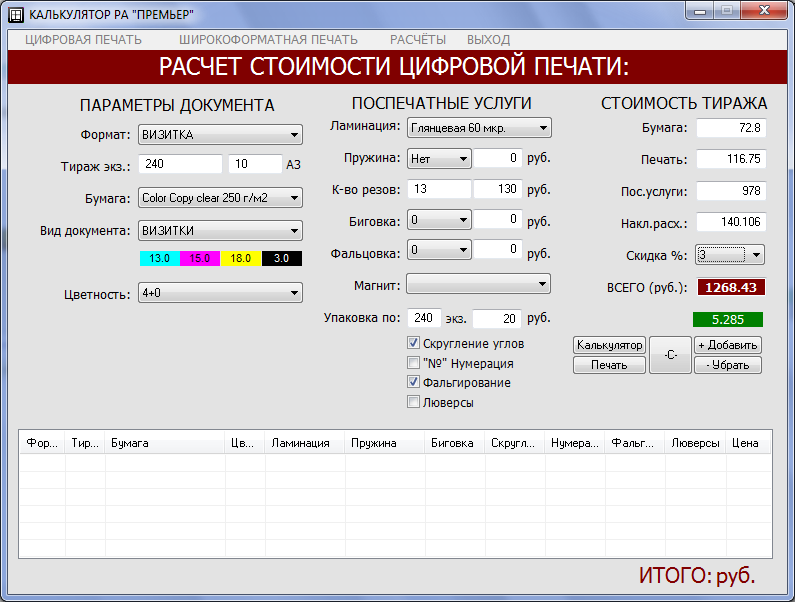Click the Ламинация column header in table
Image resolution: width=795 pixels, height=602 pixels.
(x=304, y=443)
